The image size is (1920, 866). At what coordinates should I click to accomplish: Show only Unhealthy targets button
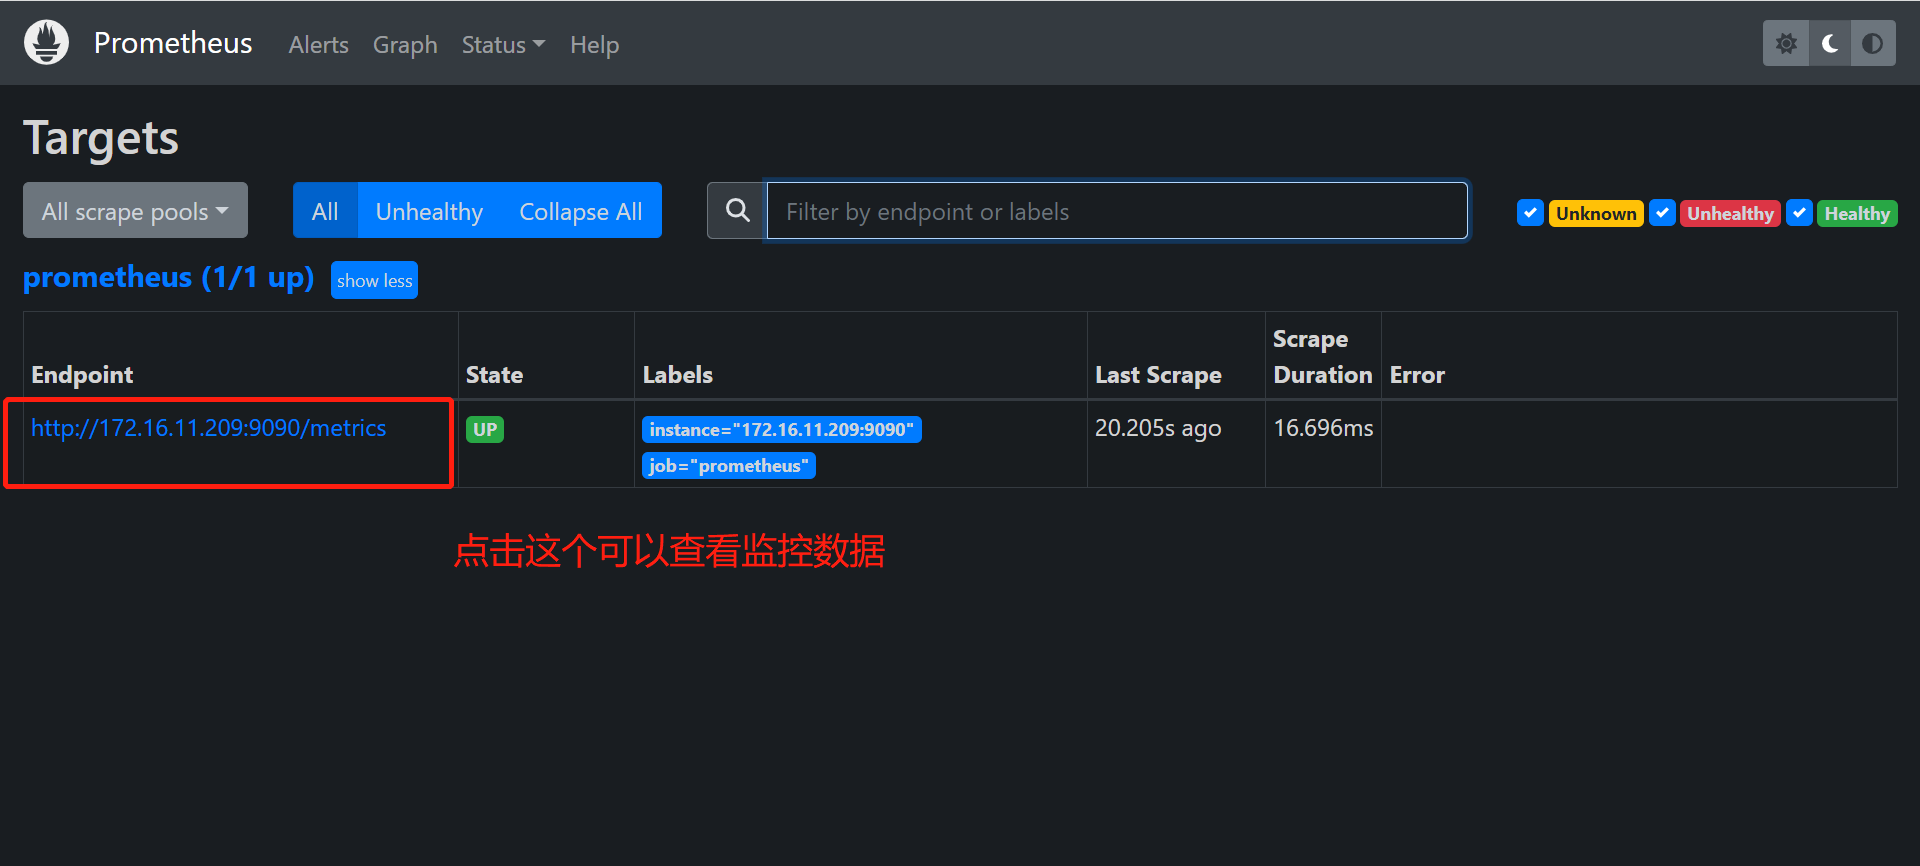[429, 211]
